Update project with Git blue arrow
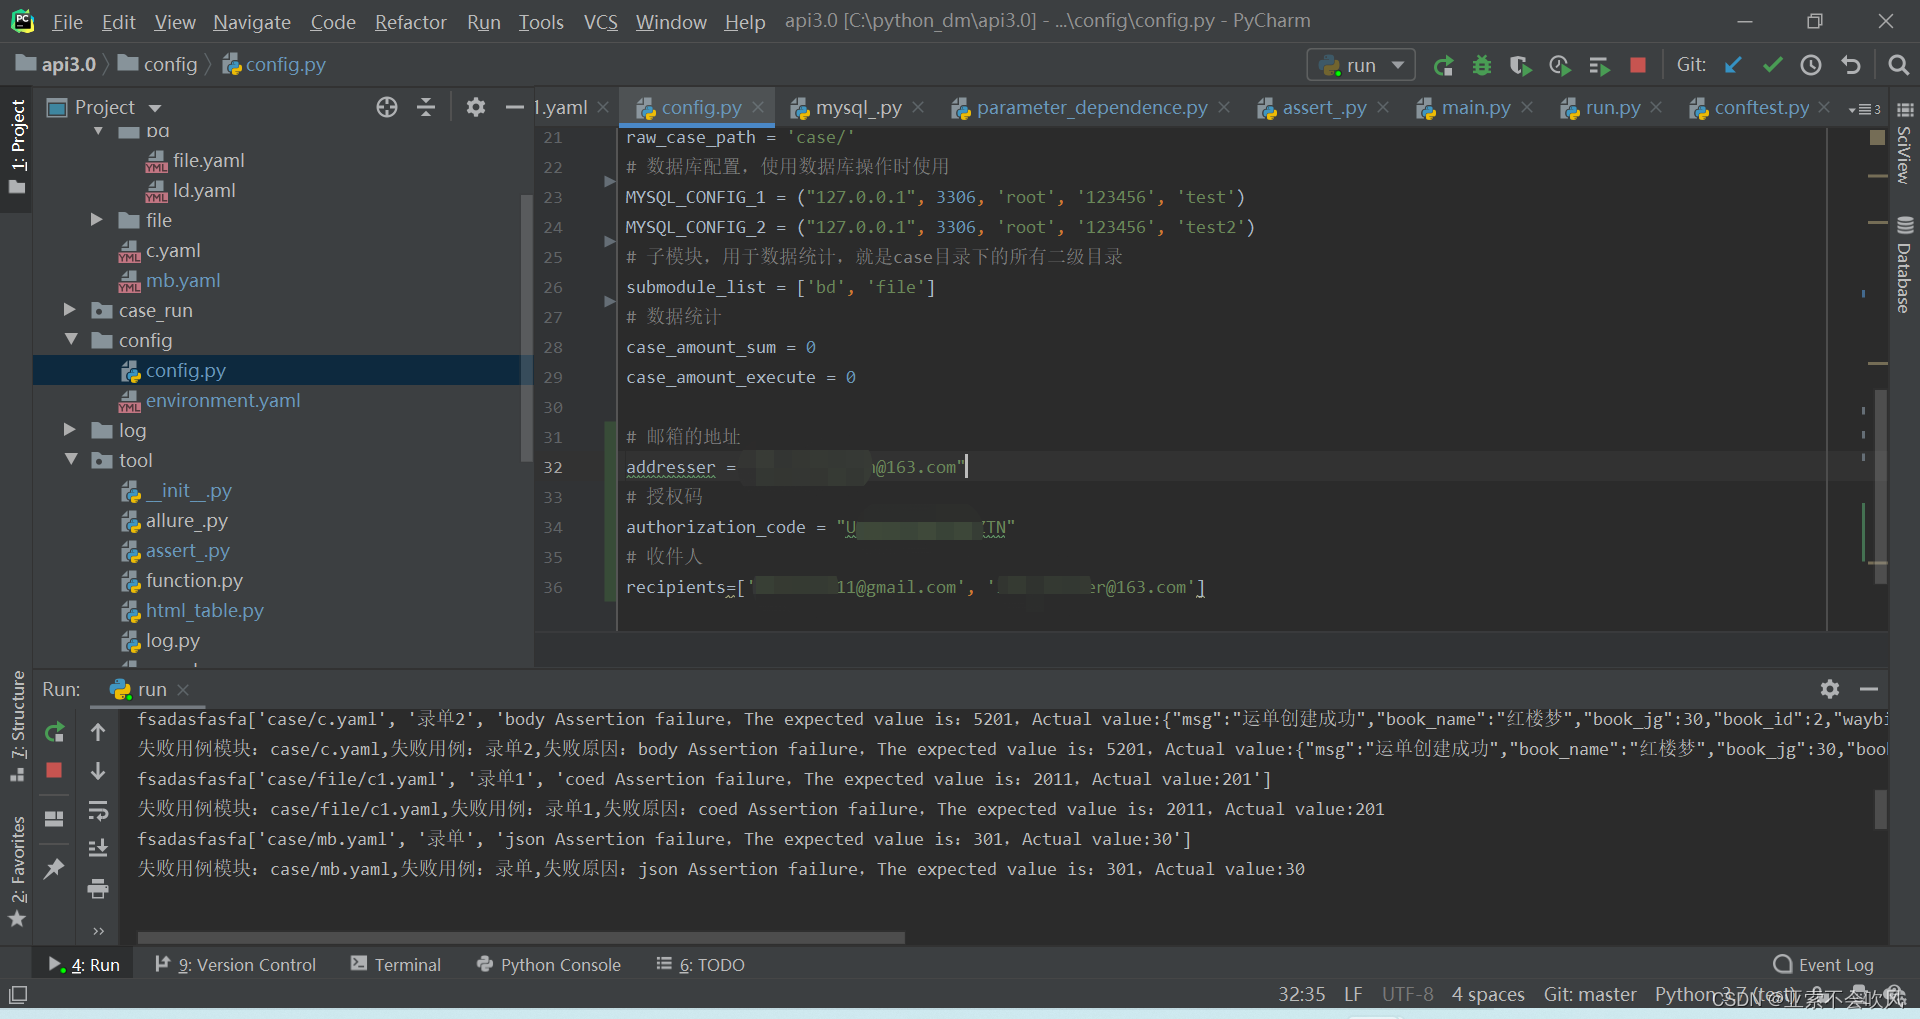The height and width of the screenshot is (1019, 1920). coord(1733,65)
